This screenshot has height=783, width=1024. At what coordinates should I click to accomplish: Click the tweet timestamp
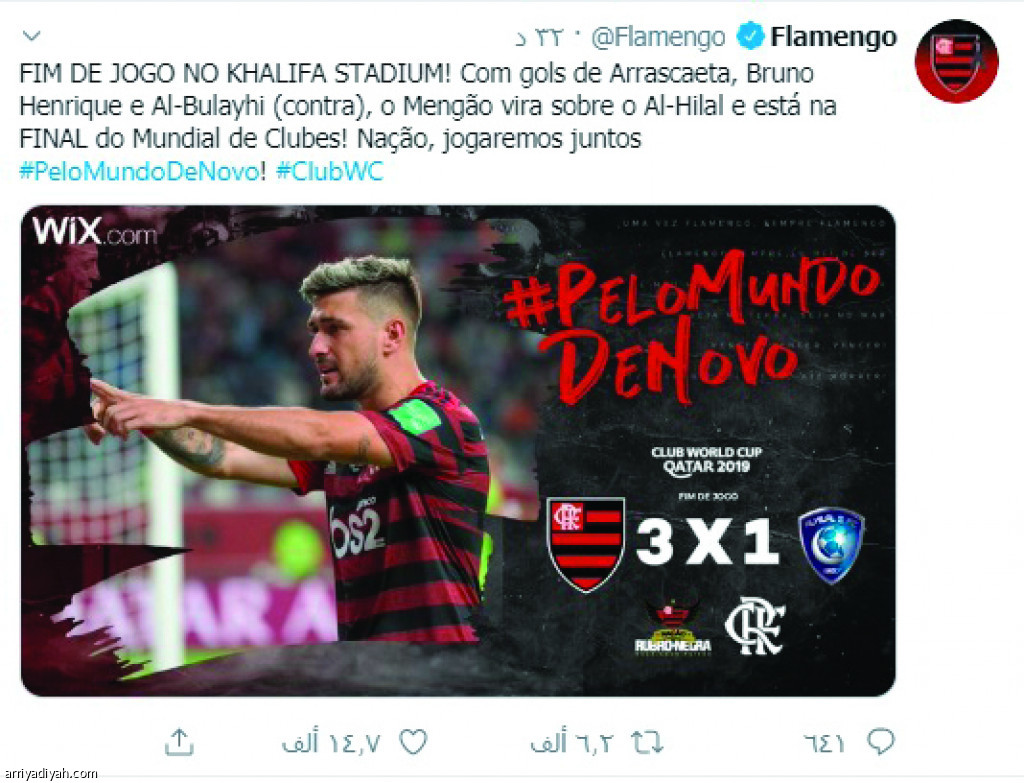coord(540,38)
